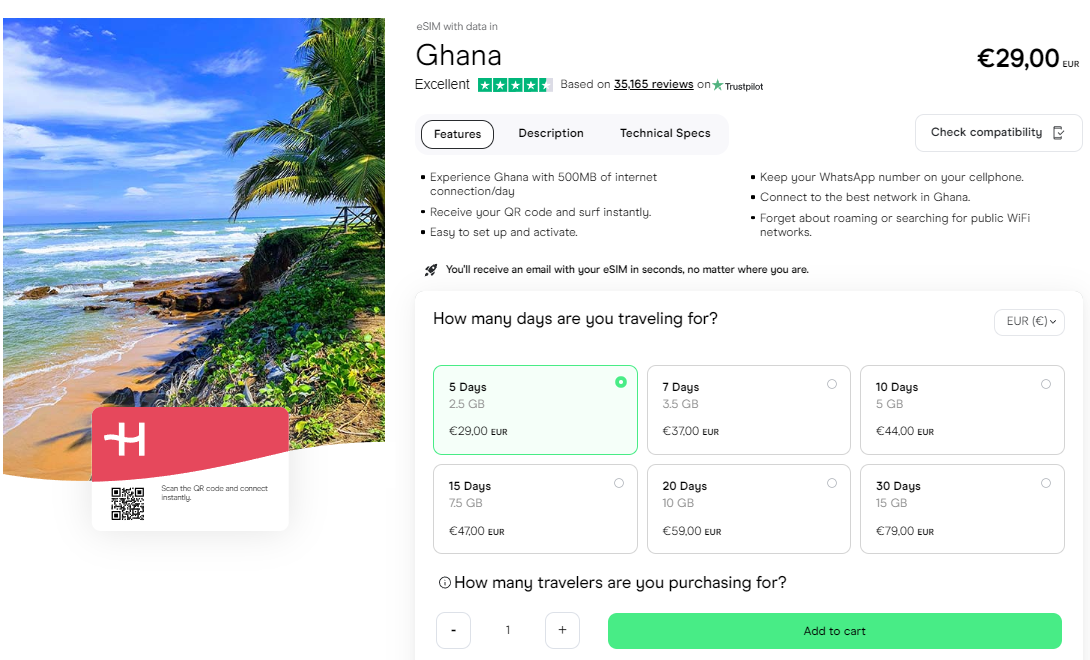Screen dimensions: 1090x660
Task: Click the Trustpilot star logo
Action: pos(717,85)
